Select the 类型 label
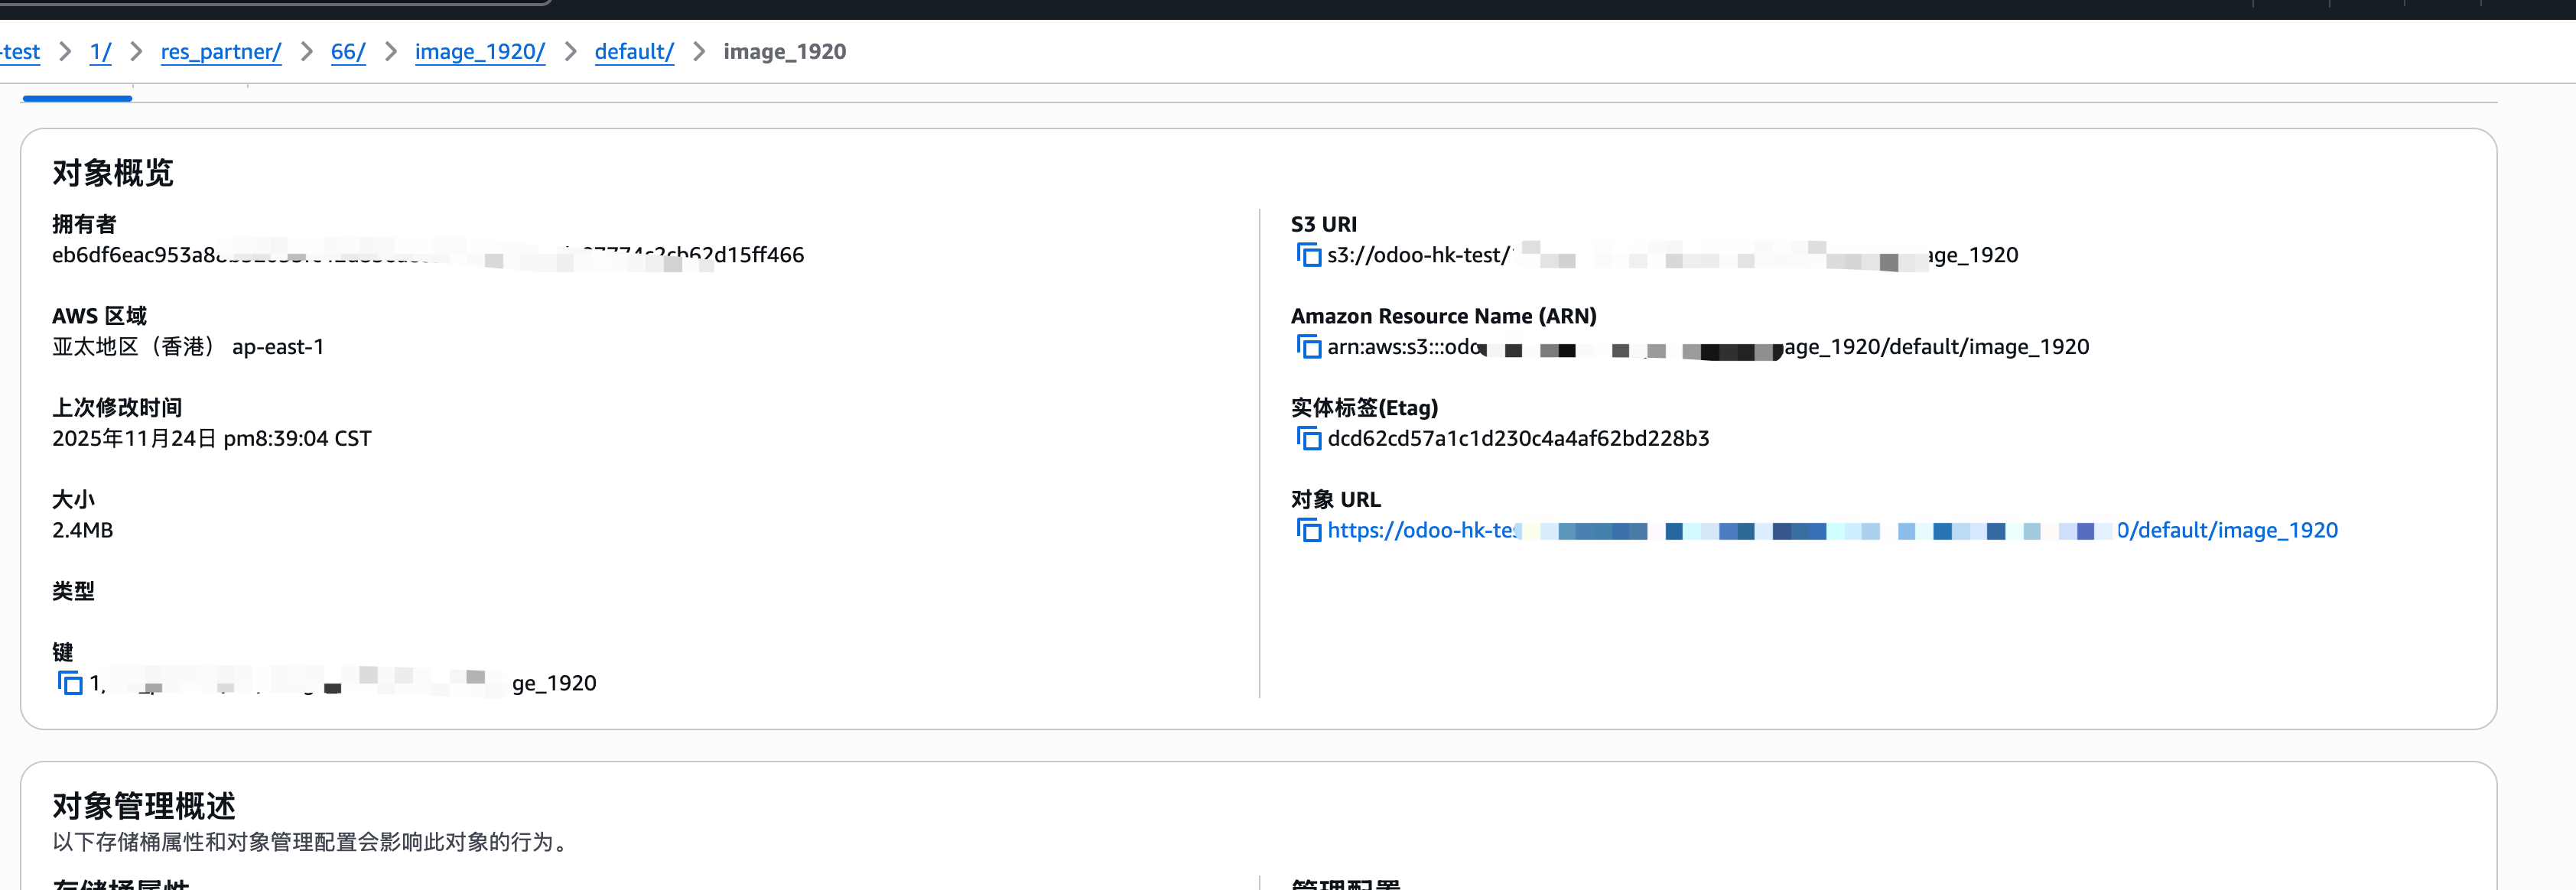Viewport: 2576px width, 890px height. coord(73,591)
